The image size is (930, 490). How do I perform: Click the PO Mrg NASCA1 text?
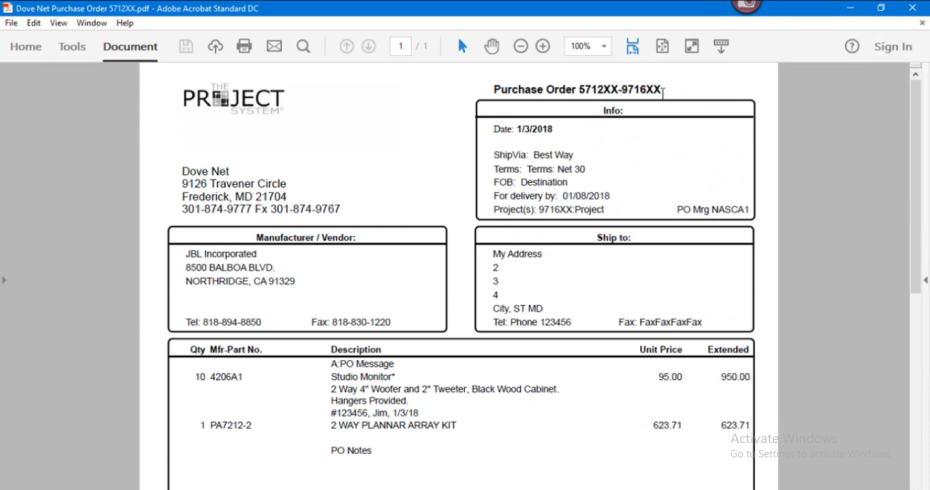[713, 210]
